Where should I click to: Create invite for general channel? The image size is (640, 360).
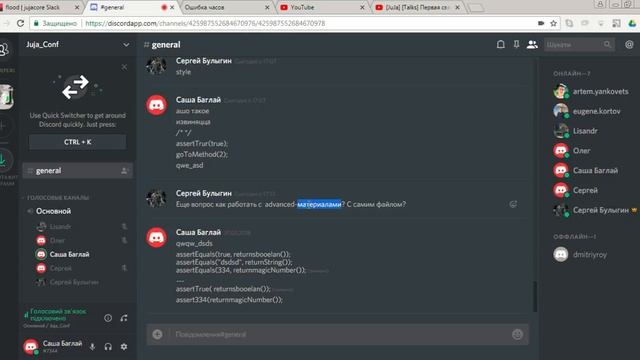125,171
